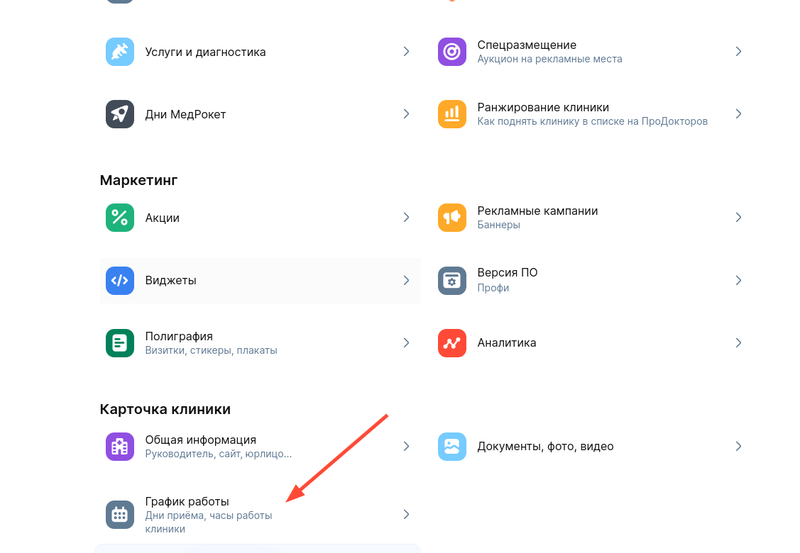Expand the Услуги и диагностика chevron arrow
800x553 pixels.
click(x=406, y=51)
